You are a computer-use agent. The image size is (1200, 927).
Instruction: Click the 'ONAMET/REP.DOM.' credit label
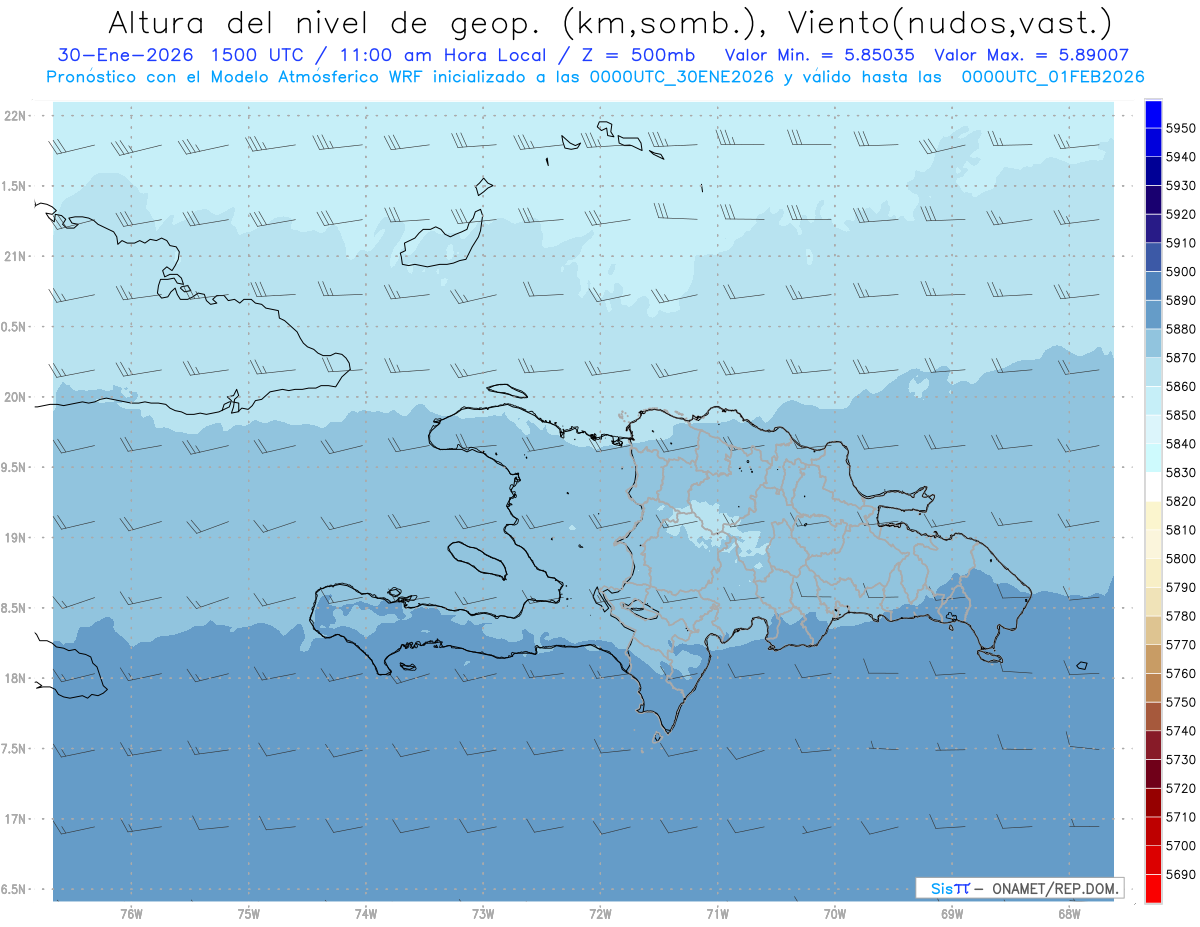(1054, 888)
